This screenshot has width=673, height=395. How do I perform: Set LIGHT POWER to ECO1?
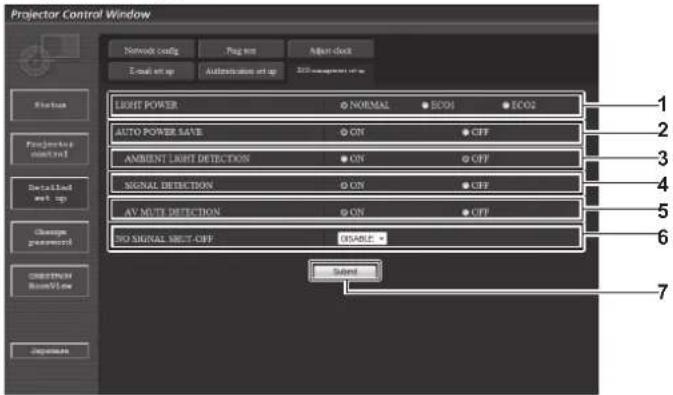(425, 105)
